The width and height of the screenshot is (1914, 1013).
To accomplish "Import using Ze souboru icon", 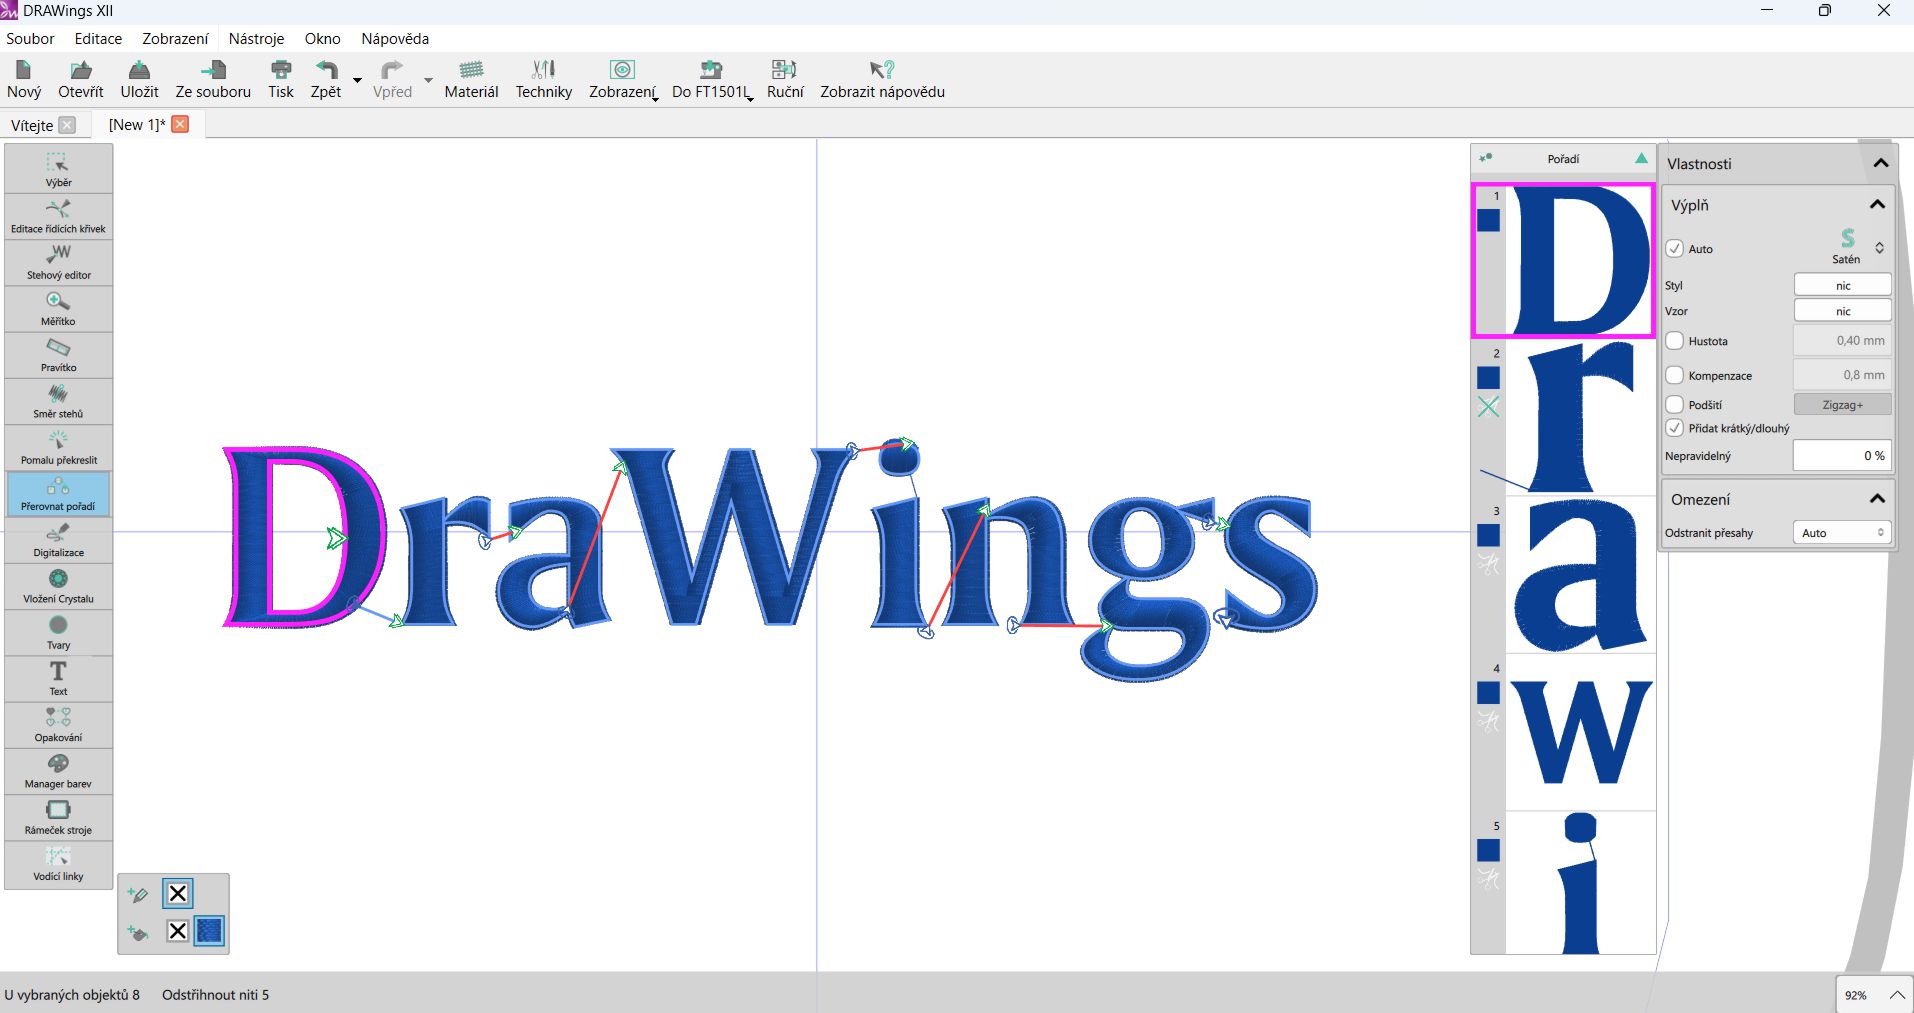I will pyautogui.click(x=213, y=79).
